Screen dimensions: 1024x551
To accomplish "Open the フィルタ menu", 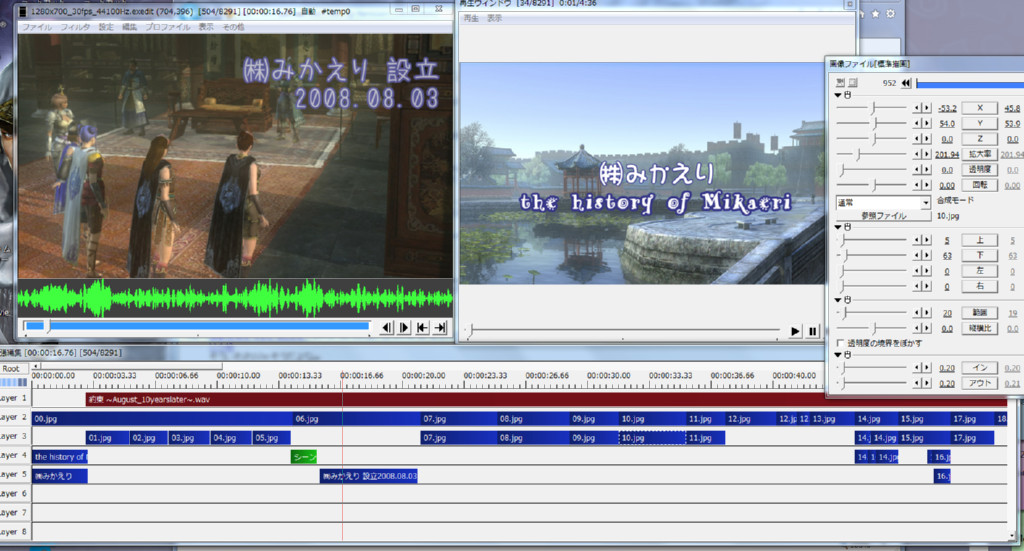I will (75, 27).
